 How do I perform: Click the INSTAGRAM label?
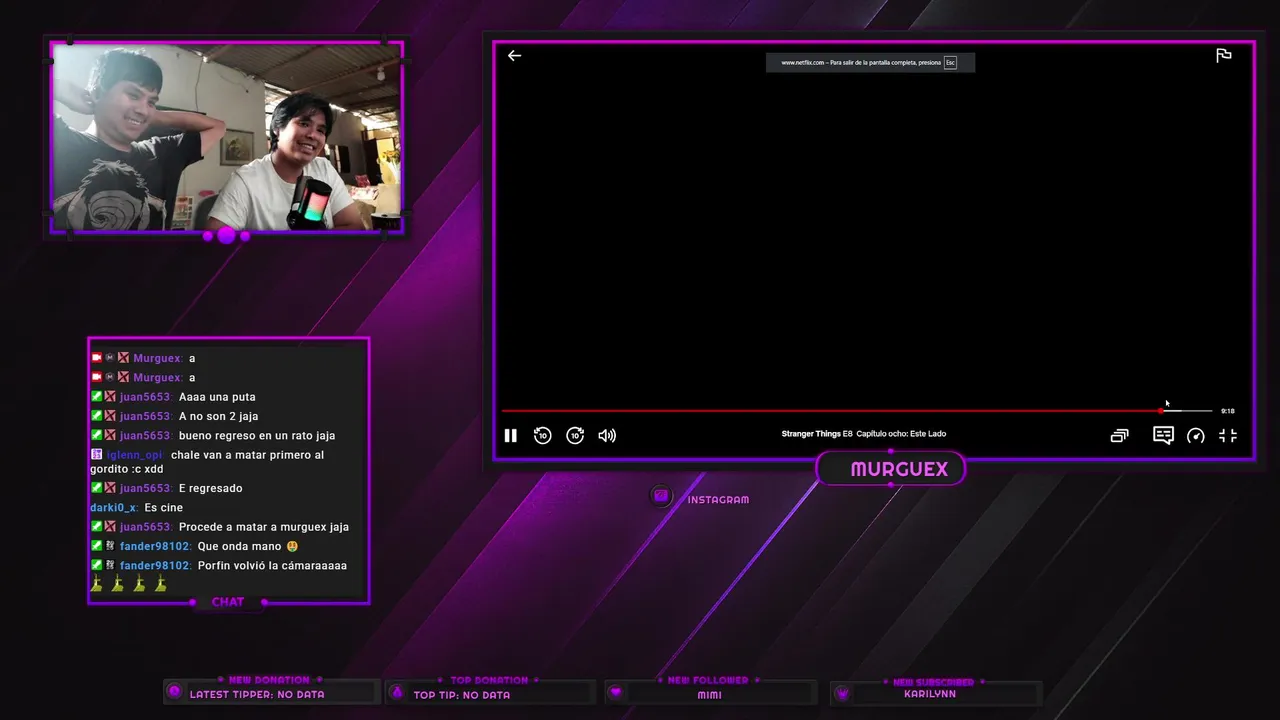pyautogui.click(x=718, y=499)
